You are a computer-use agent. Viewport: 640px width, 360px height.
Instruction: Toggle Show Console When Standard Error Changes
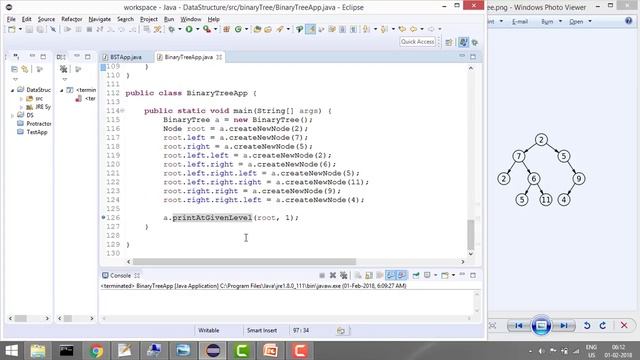pos(402,276)
